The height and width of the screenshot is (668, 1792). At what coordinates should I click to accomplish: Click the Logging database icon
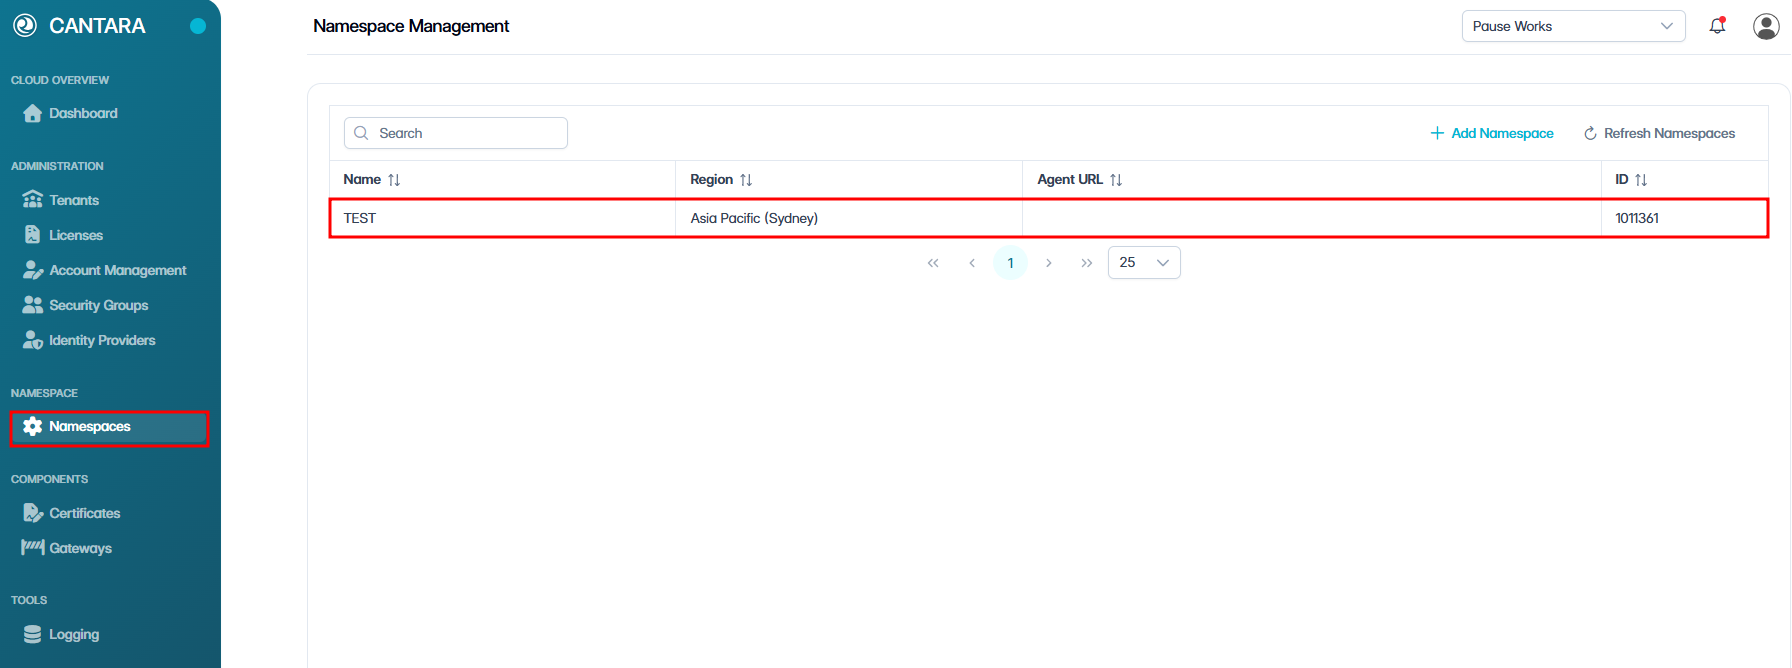coord(33,634)
